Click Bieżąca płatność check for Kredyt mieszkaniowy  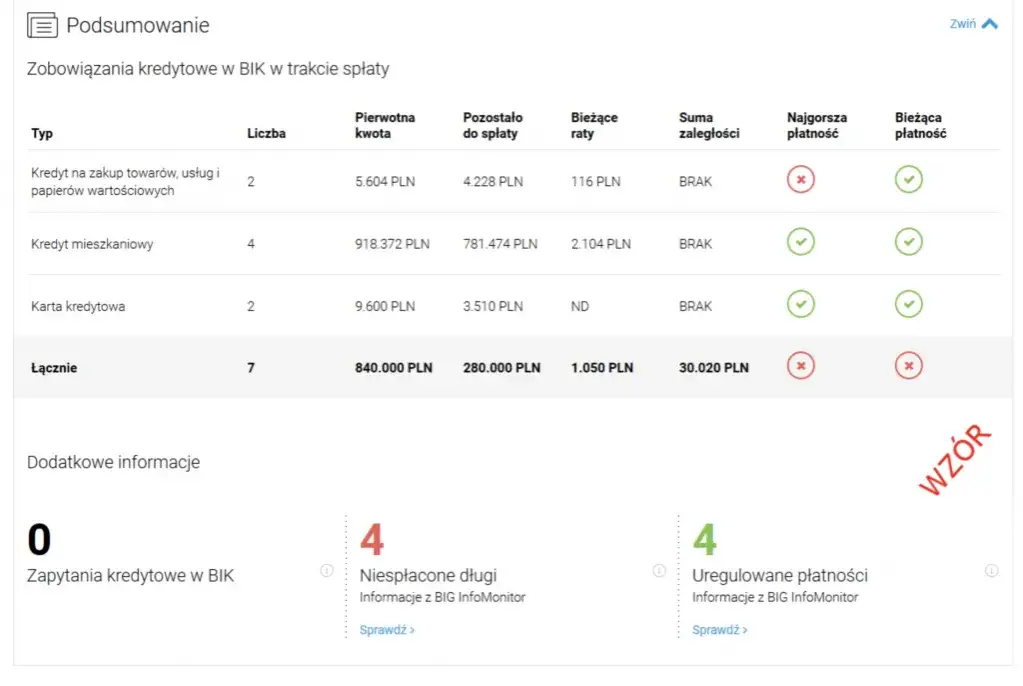tap(908, 242)
